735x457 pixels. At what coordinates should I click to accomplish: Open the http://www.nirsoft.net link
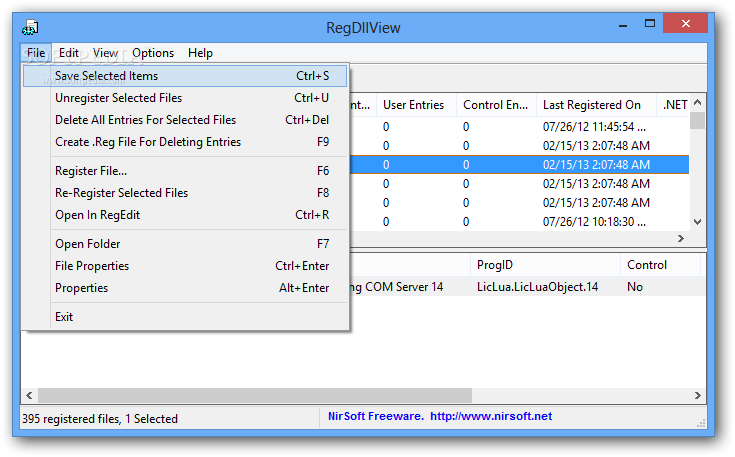(491, 416)
